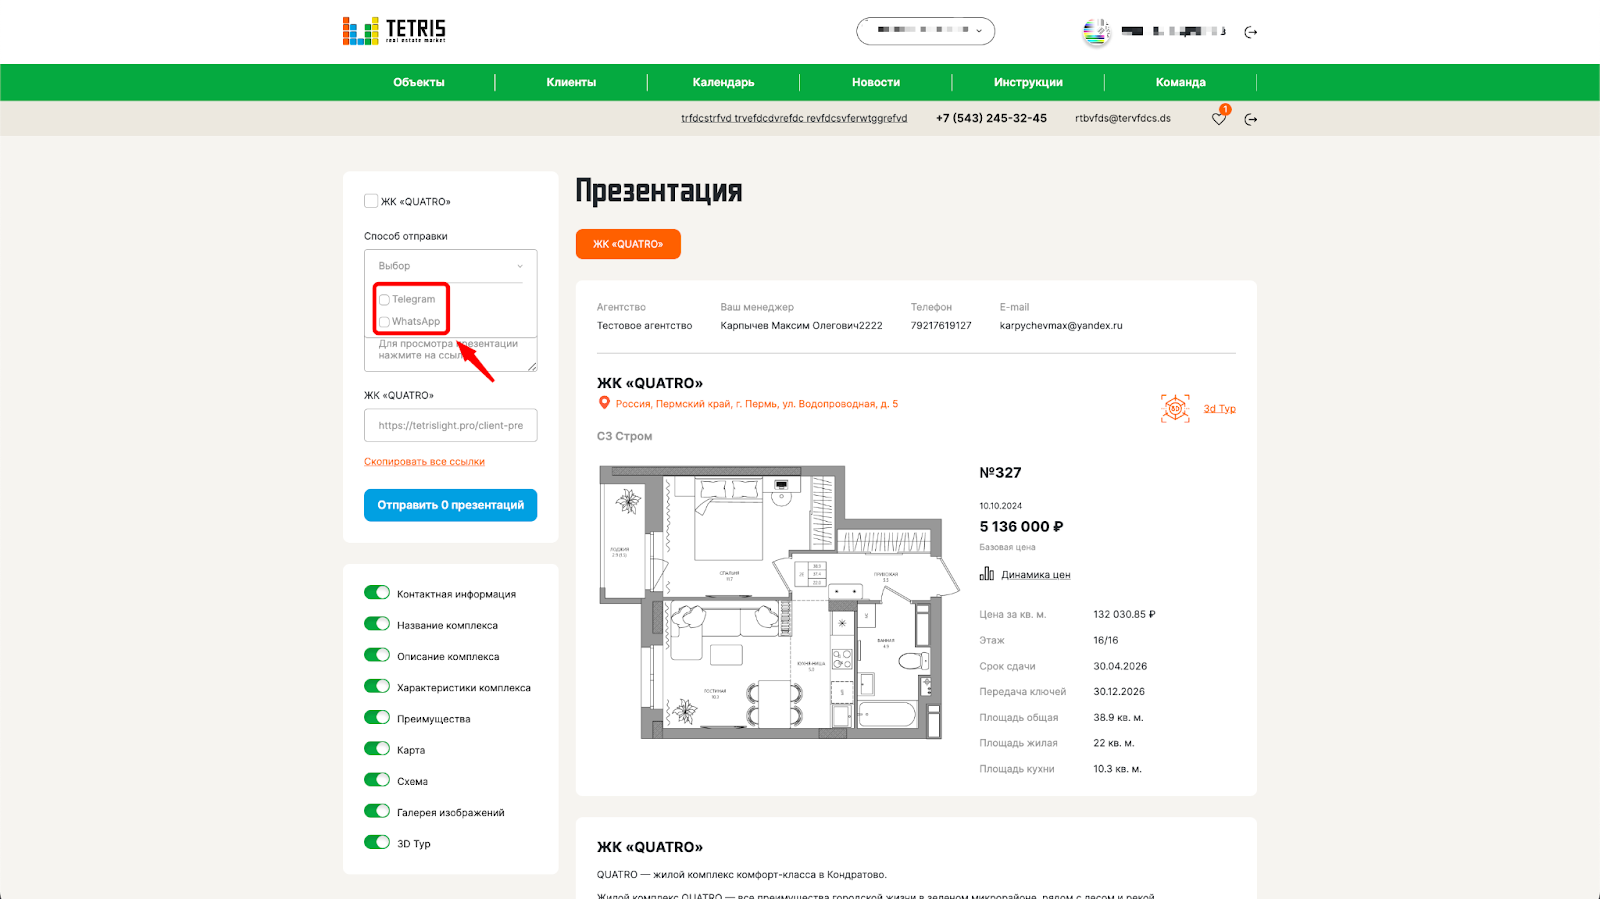Check the Telegram option
The image size is (1600, 899).
(x=384, y=300)
